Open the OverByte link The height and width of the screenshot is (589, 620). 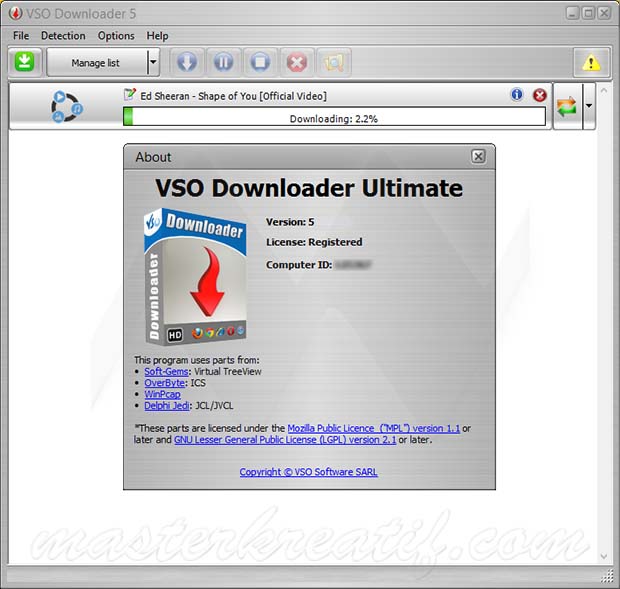[164, 383]
